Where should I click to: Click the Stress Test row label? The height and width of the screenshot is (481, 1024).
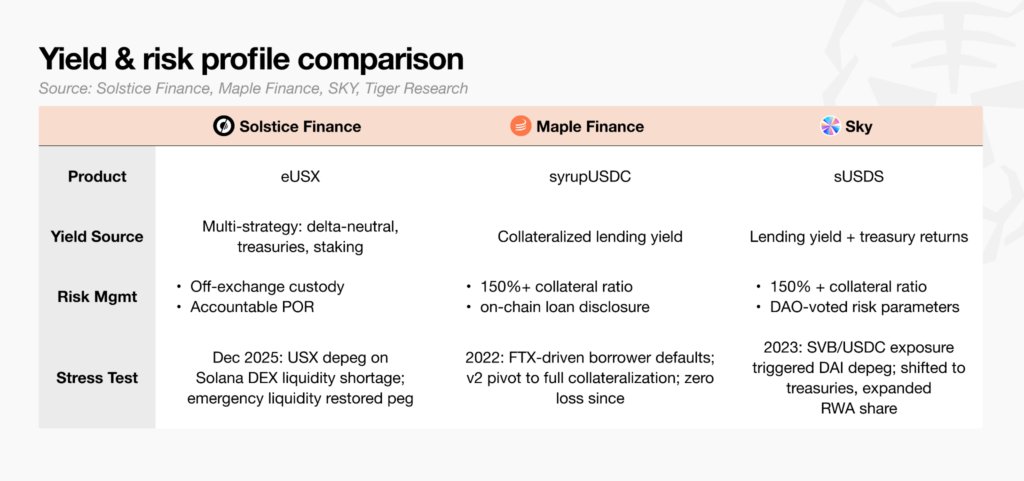point(97,378)
